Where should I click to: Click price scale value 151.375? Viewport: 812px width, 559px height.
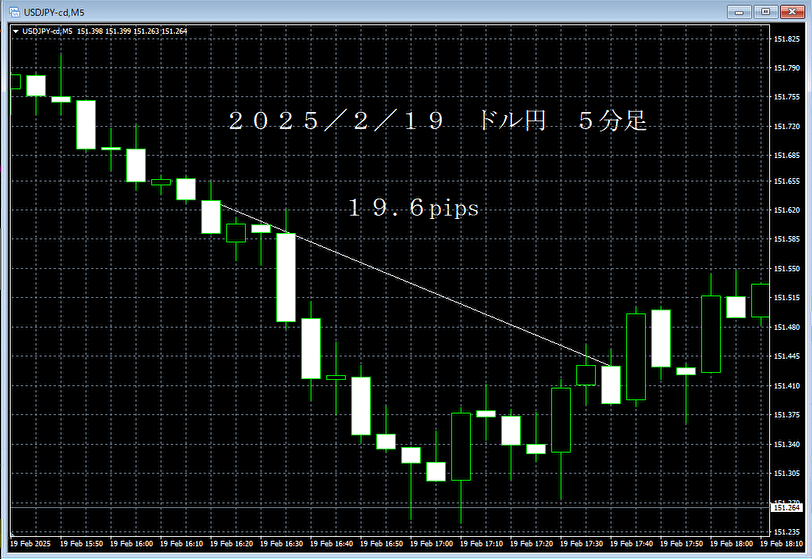click(x=787, y=415)
